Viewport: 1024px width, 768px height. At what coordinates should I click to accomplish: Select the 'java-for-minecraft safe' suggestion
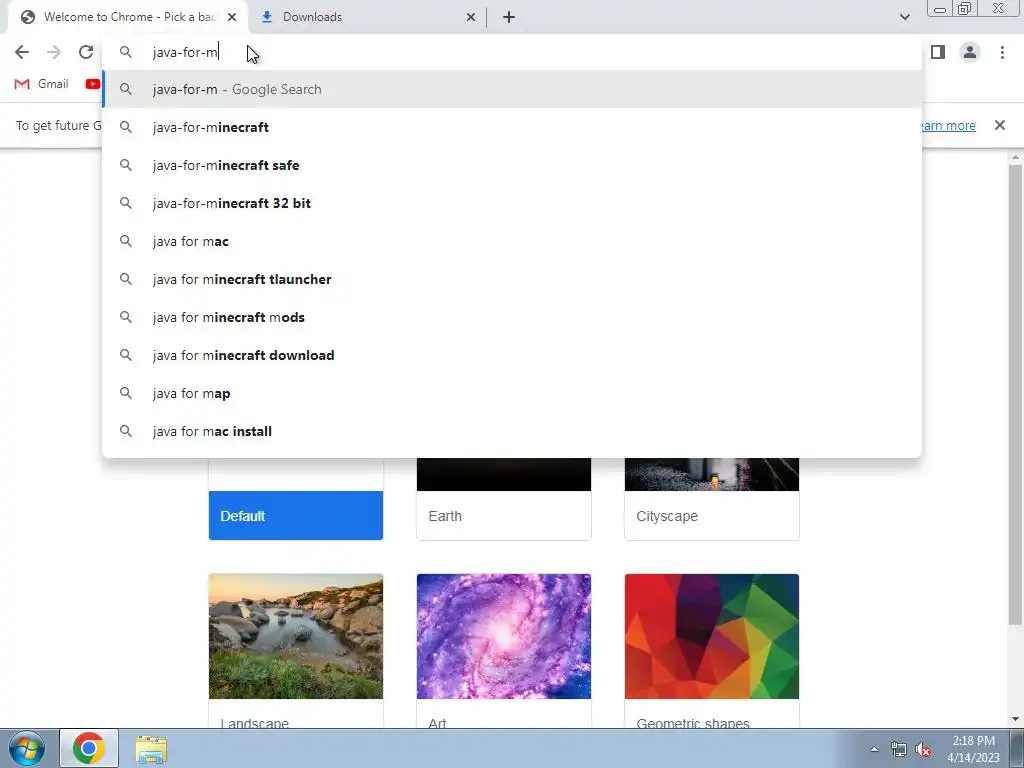click(x=512, y=165)
